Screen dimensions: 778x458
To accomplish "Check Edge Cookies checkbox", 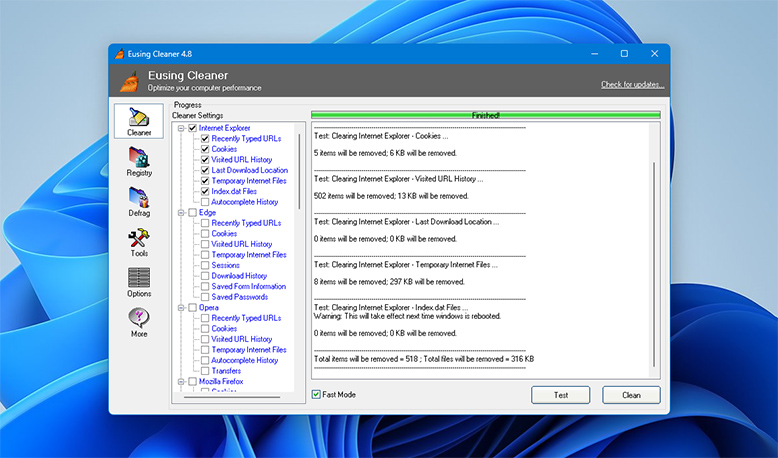I will (205, 233).
